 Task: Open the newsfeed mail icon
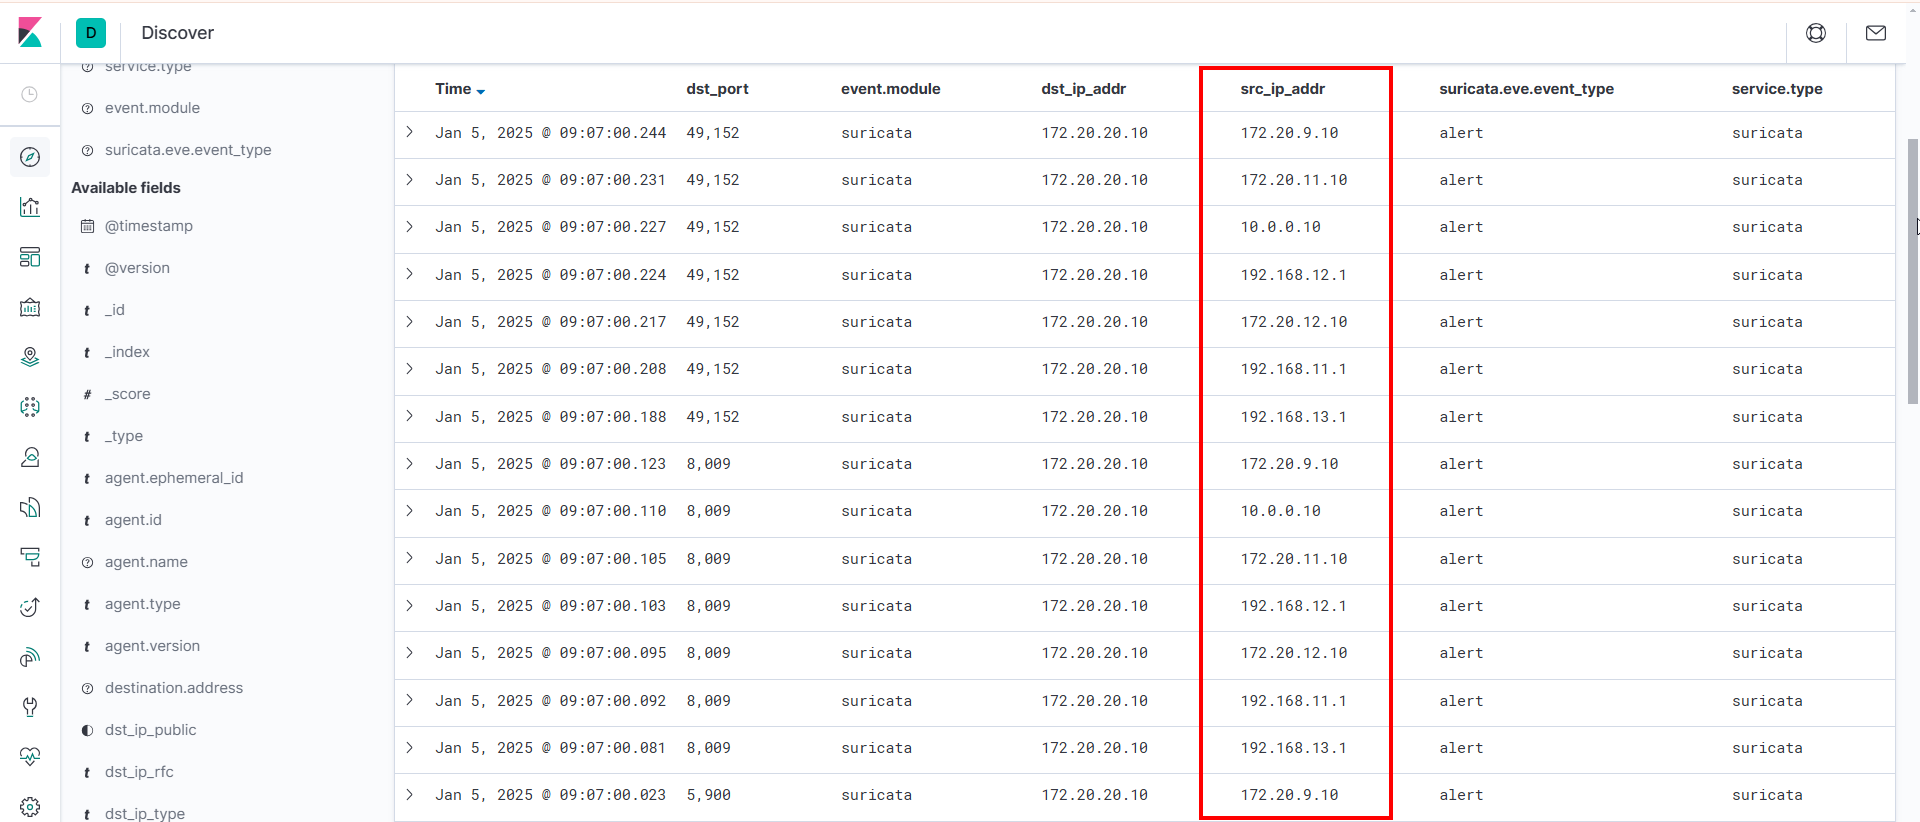coord(1876,33)
